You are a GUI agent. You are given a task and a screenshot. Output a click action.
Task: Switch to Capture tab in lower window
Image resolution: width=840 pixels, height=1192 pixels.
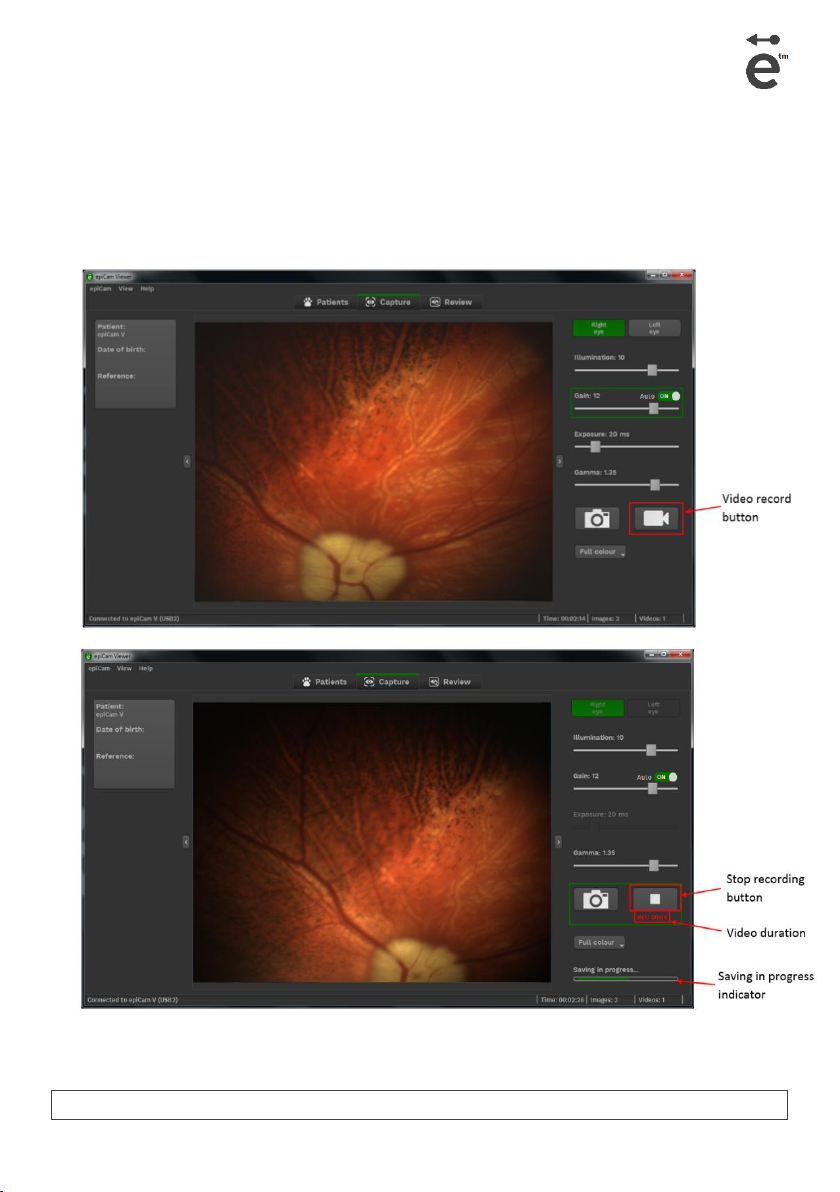(387, 682)
